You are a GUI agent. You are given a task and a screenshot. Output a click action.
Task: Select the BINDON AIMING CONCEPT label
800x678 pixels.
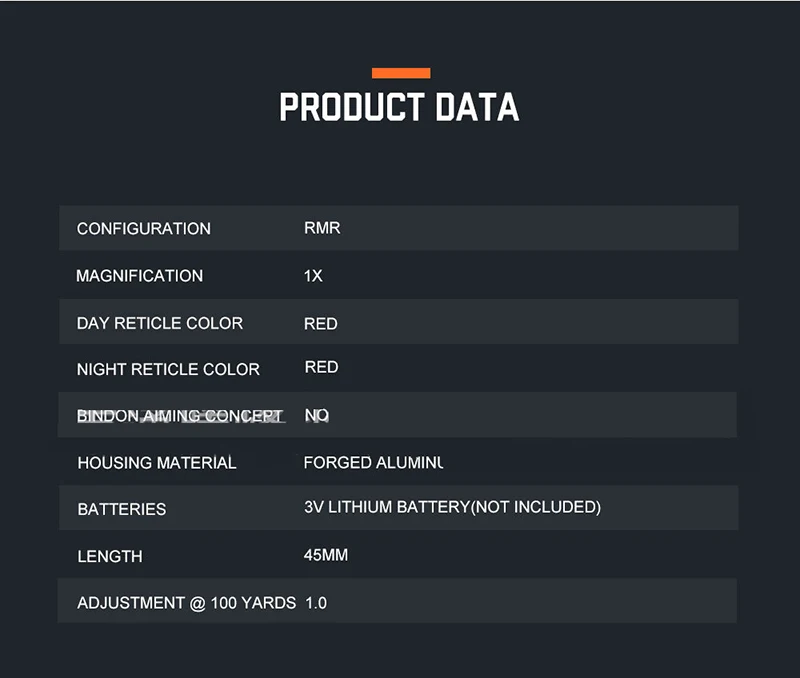click(180, 416)
